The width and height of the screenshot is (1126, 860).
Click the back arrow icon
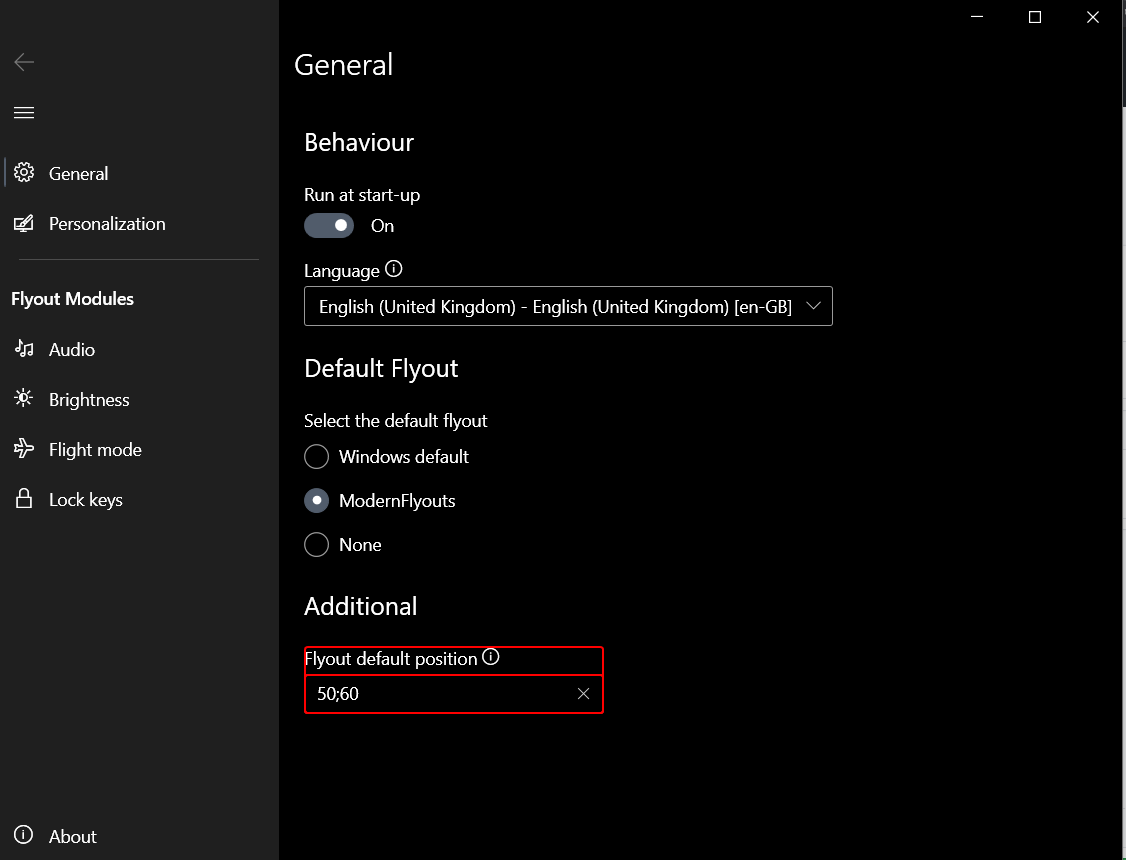pos(24,62)
